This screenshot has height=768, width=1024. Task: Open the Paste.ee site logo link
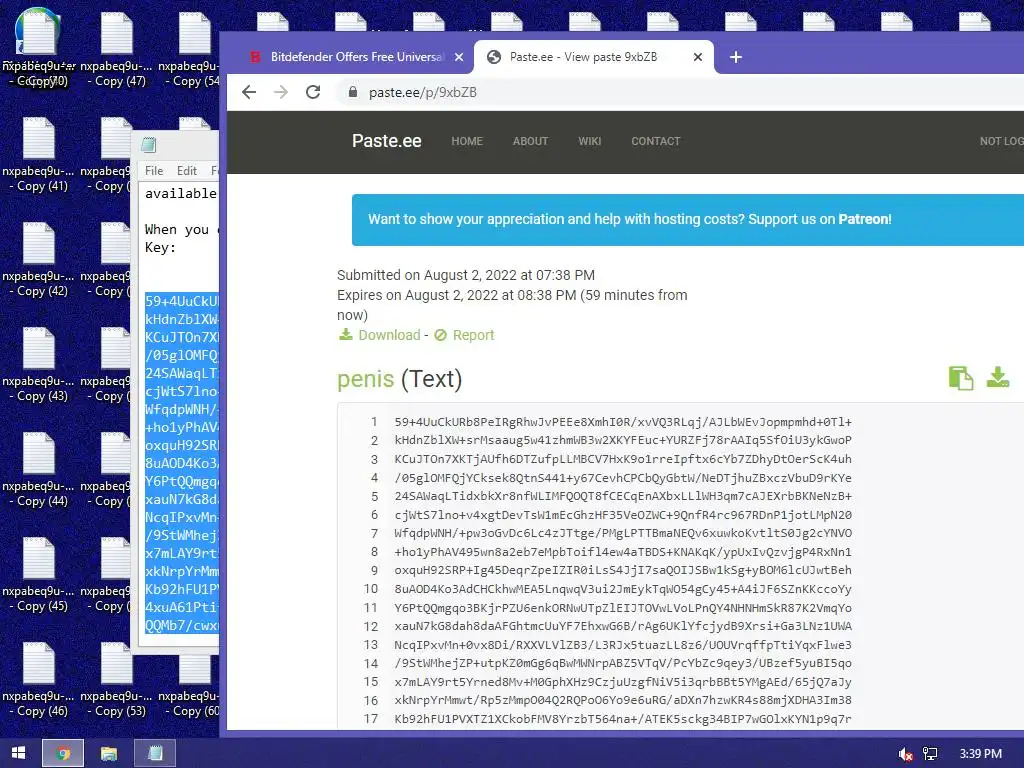coord(387,141)
